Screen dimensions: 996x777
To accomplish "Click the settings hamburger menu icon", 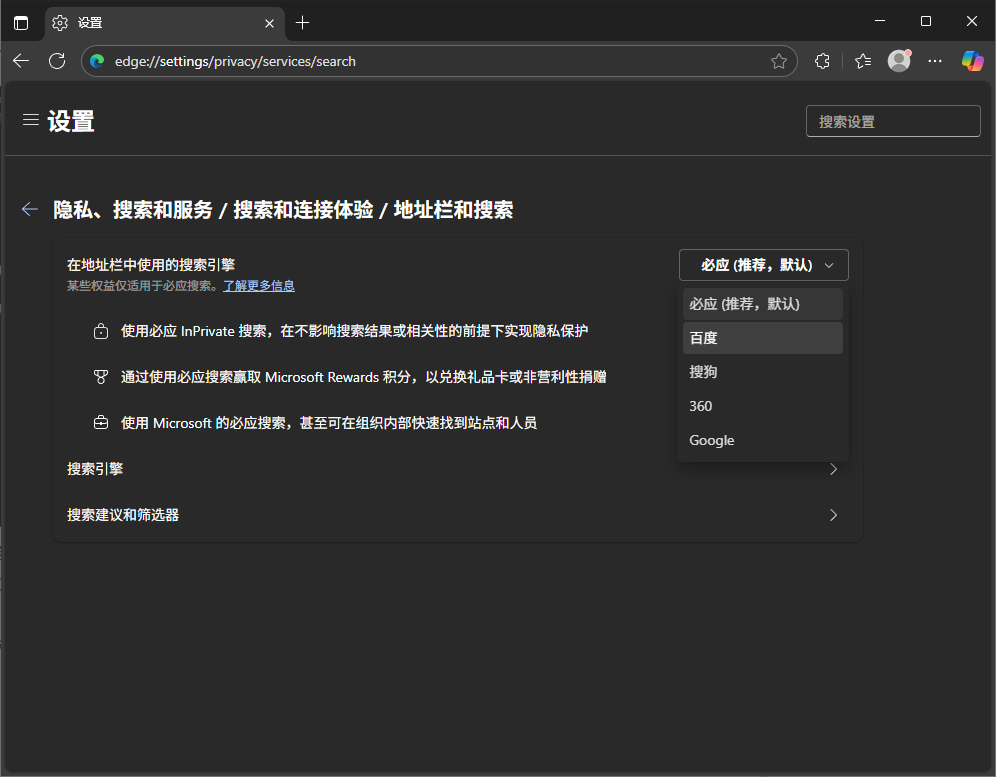I will click(x=30, y=119).
